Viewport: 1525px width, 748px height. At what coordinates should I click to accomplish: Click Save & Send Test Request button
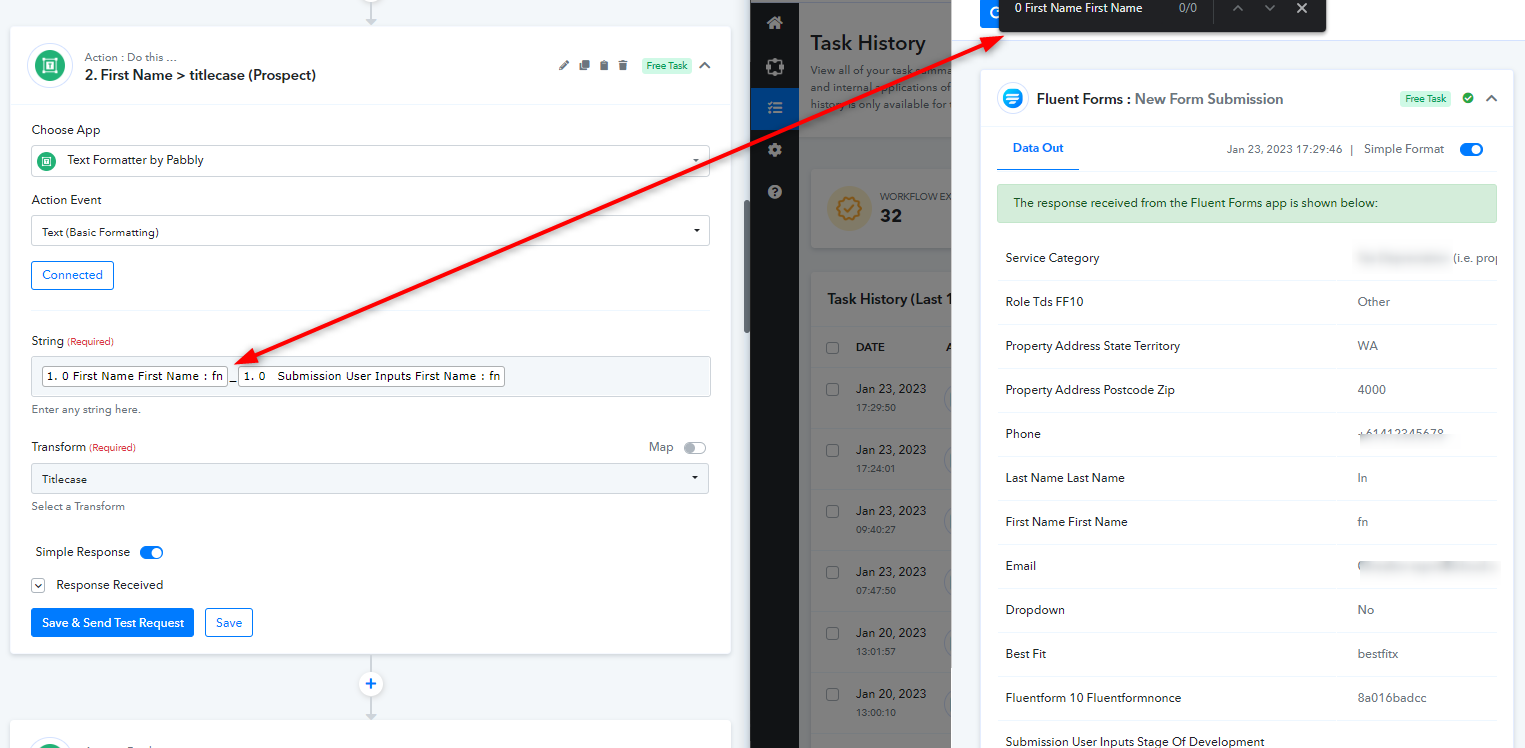tap(113, 623)
